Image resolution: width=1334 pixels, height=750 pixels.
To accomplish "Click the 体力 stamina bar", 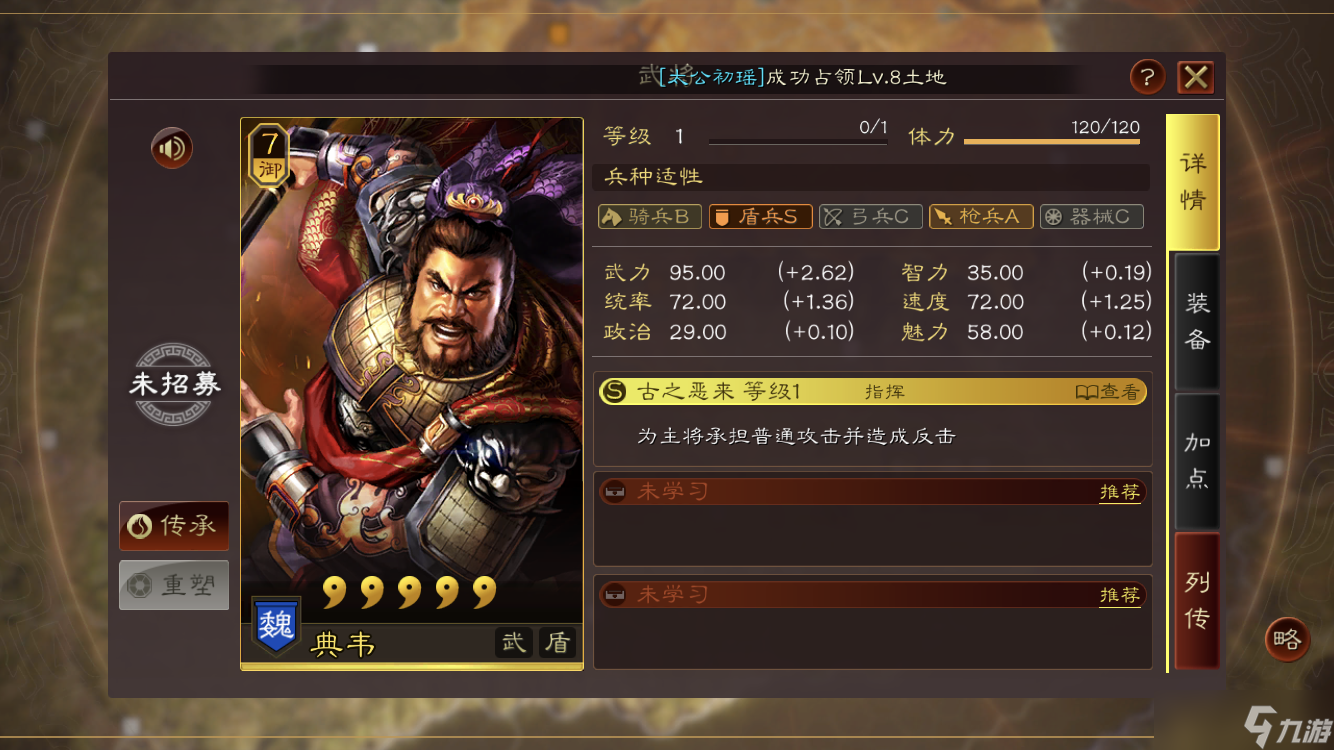I will click(x=1051, y=141).
